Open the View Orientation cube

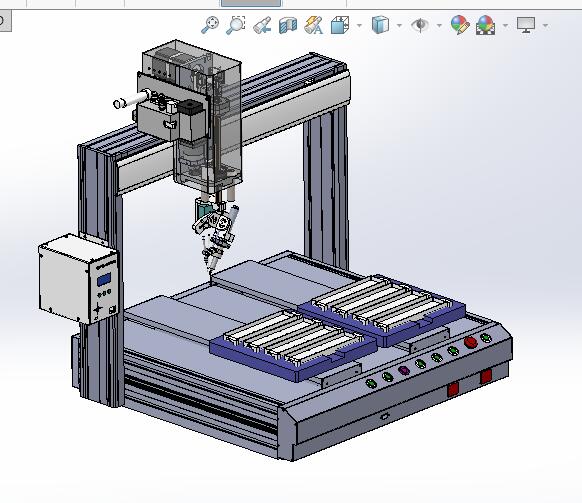[x=340, y=25]
